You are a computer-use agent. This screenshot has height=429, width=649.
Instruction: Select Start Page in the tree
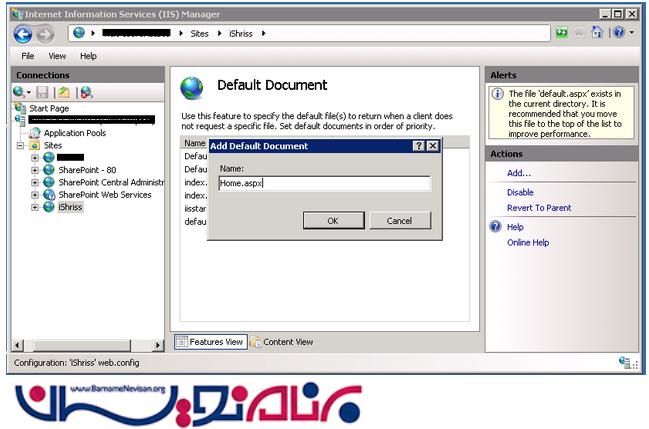49,108
